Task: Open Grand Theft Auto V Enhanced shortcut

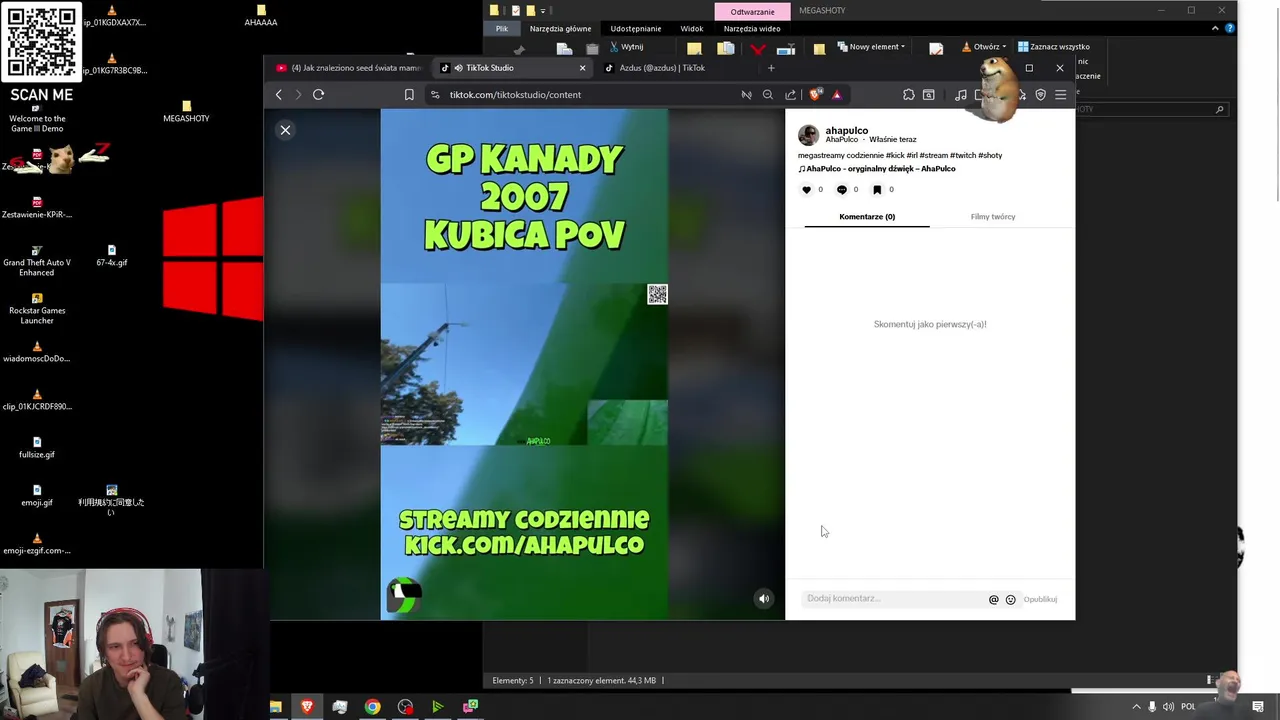Action: pos(37,260)
